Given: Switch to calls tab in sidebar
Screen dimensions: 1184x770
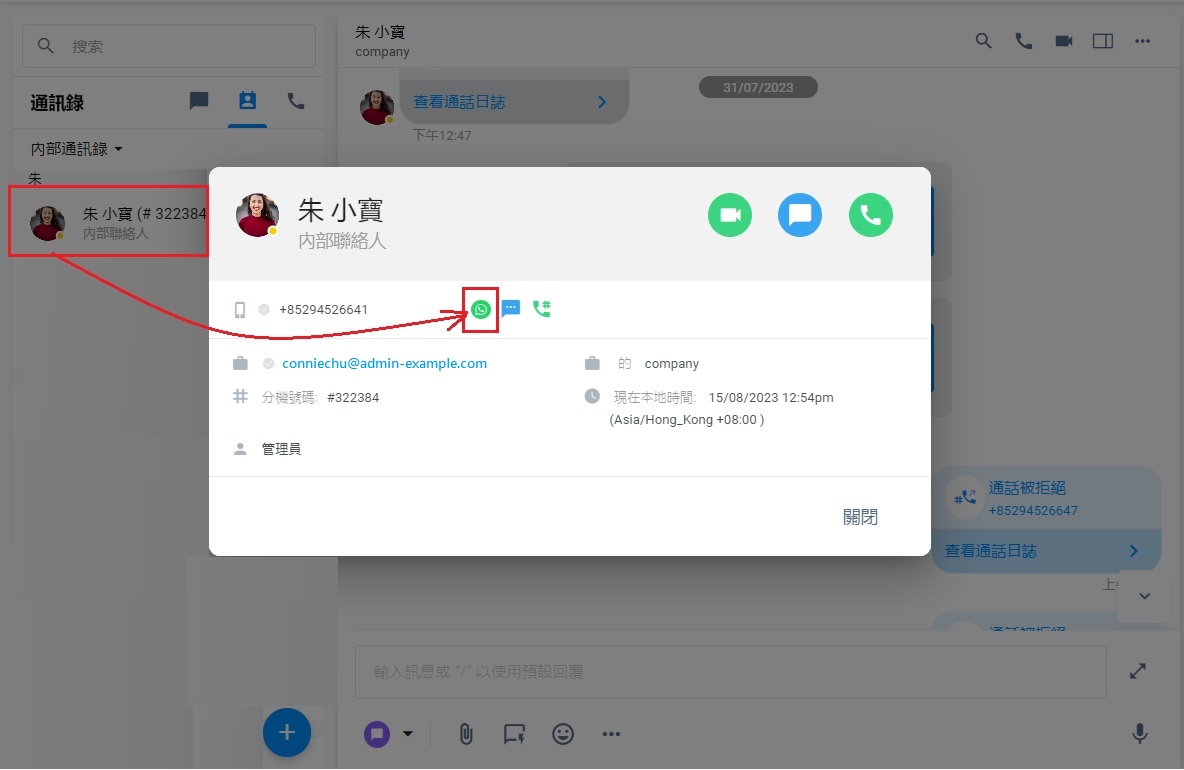Looking at the screenshot, I should [296, 101].
